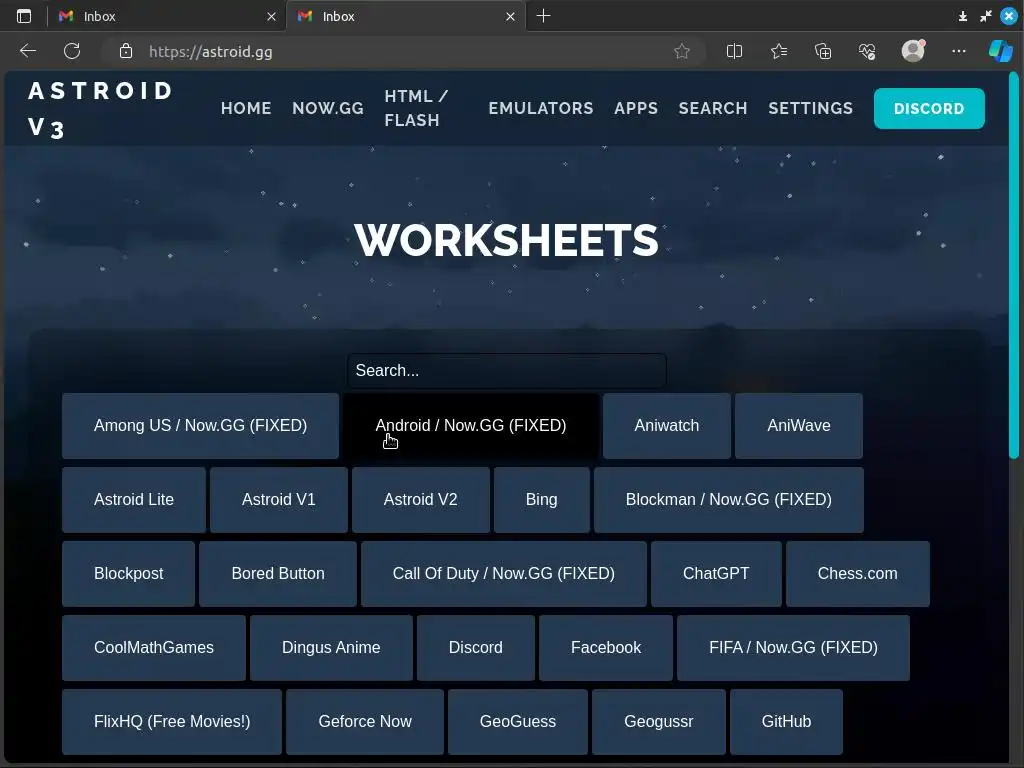
Task: Open the APPS nav item
Action: click(x=636, y=108)
